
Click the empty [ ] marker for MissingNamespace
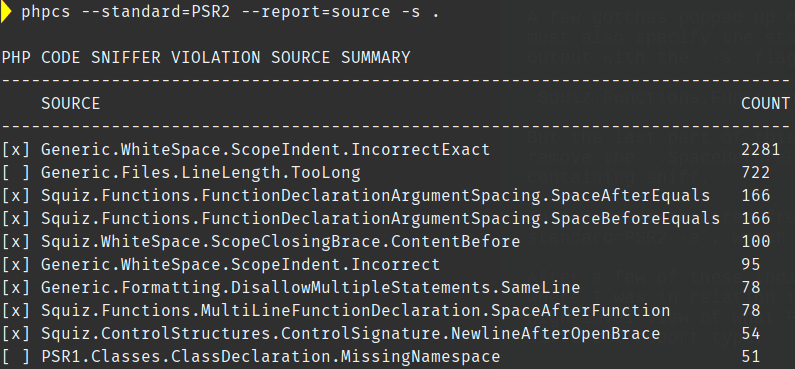point(16,357)
